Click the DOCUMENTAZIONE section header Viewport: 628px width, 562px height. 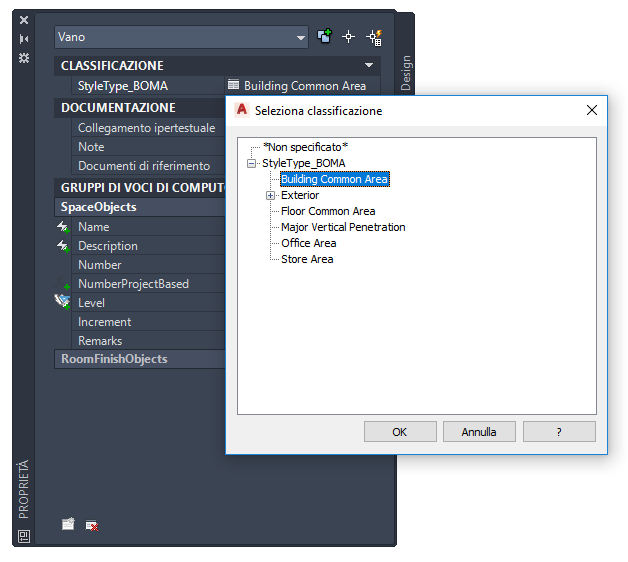click(x=139, y=107)
